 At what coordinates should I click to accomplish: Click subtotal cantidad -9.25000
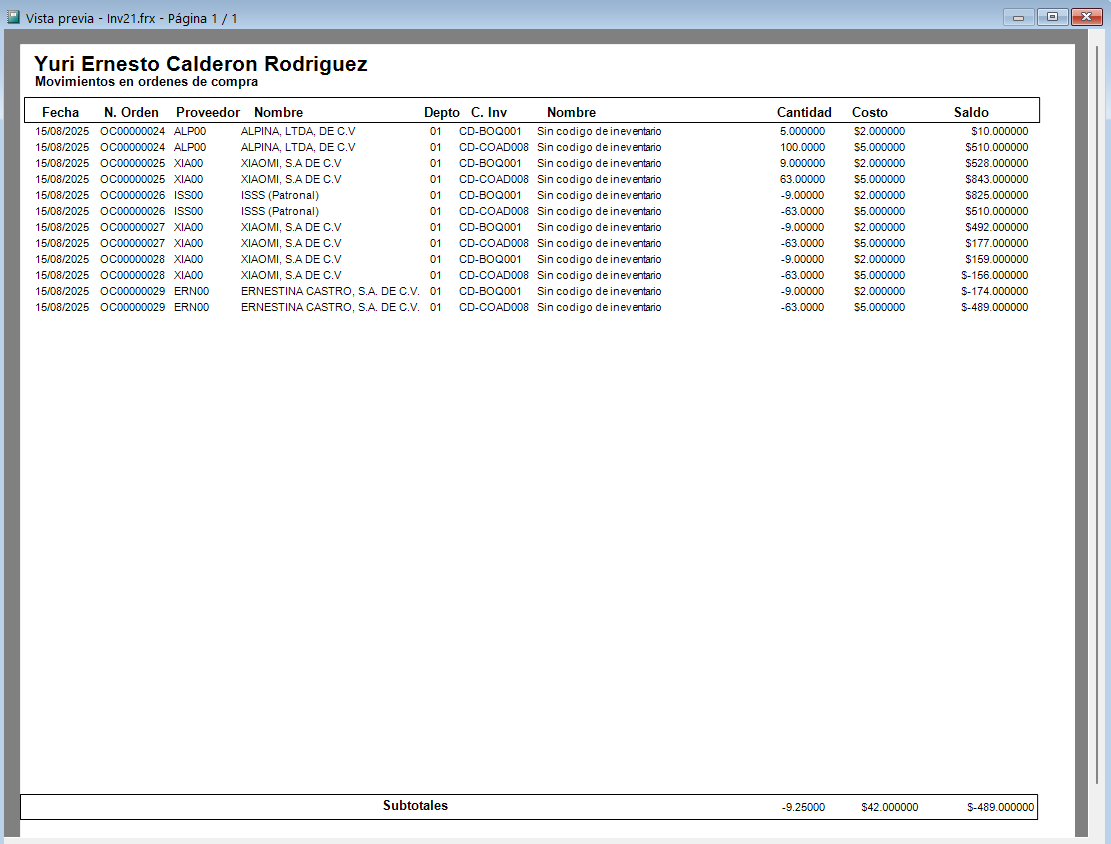803,807
